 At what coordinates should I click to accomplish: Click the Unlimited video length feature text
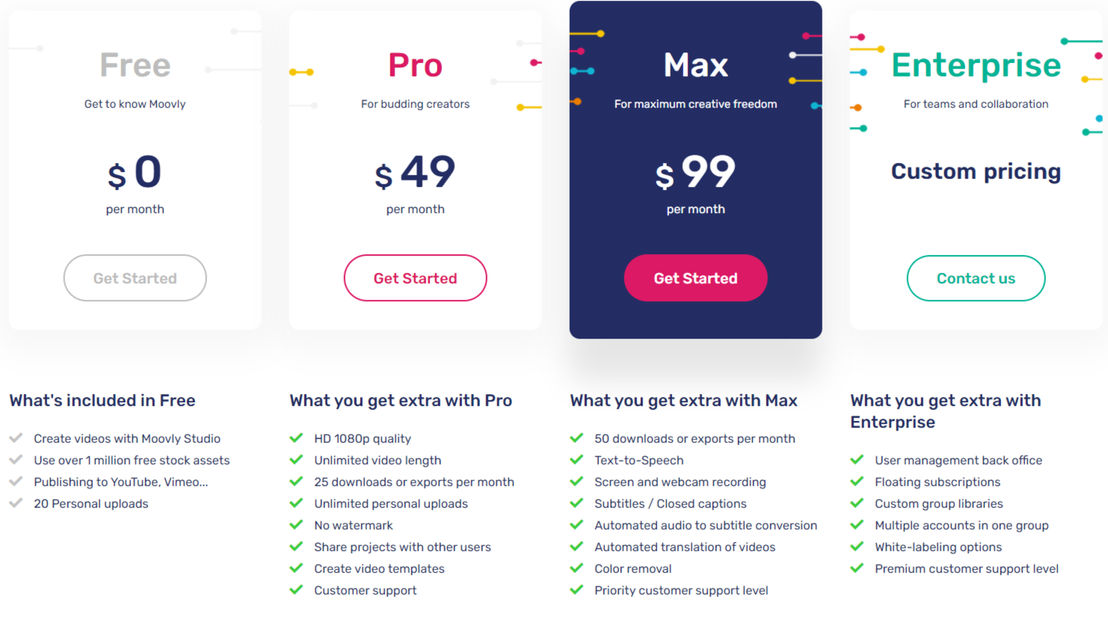coord(377,460)
